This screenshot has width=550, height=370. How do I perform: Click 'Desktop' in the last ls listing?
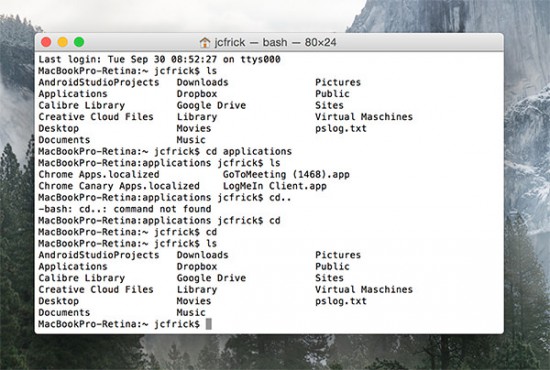[x=58, y=301]
